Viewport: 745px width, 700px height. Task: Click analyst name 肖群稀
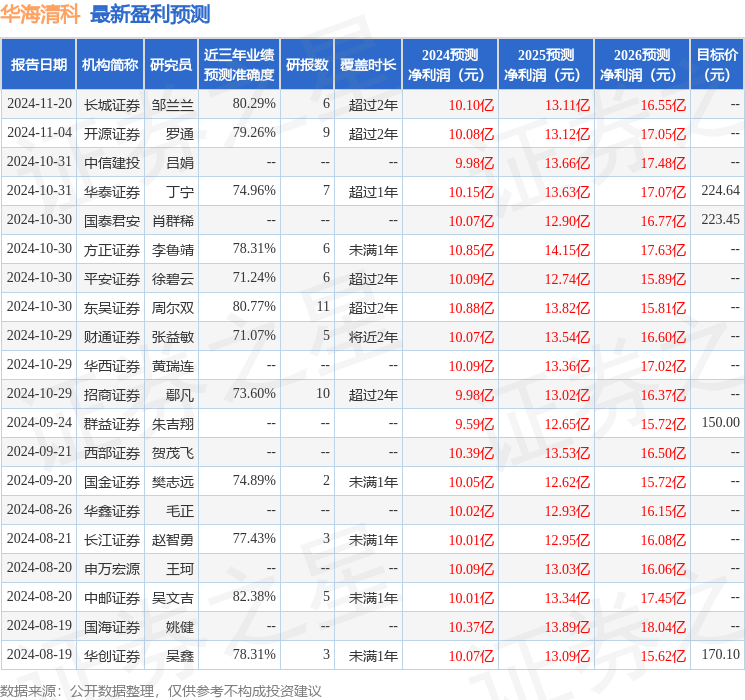coord(173,221)
